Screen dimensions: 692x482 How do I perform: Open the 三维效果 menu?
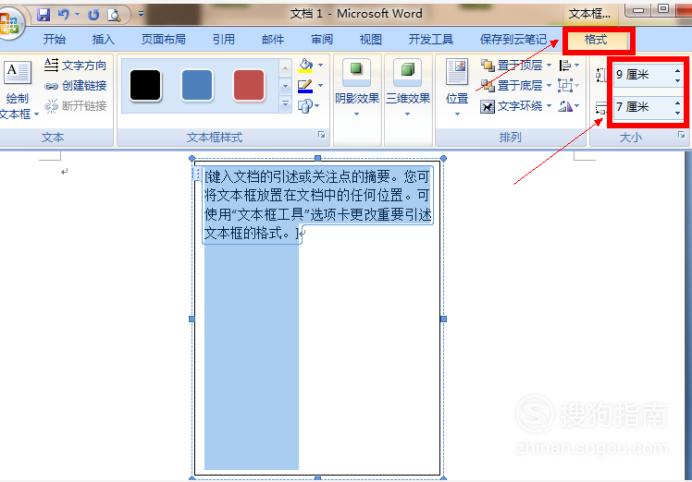[x=408, y=90]
